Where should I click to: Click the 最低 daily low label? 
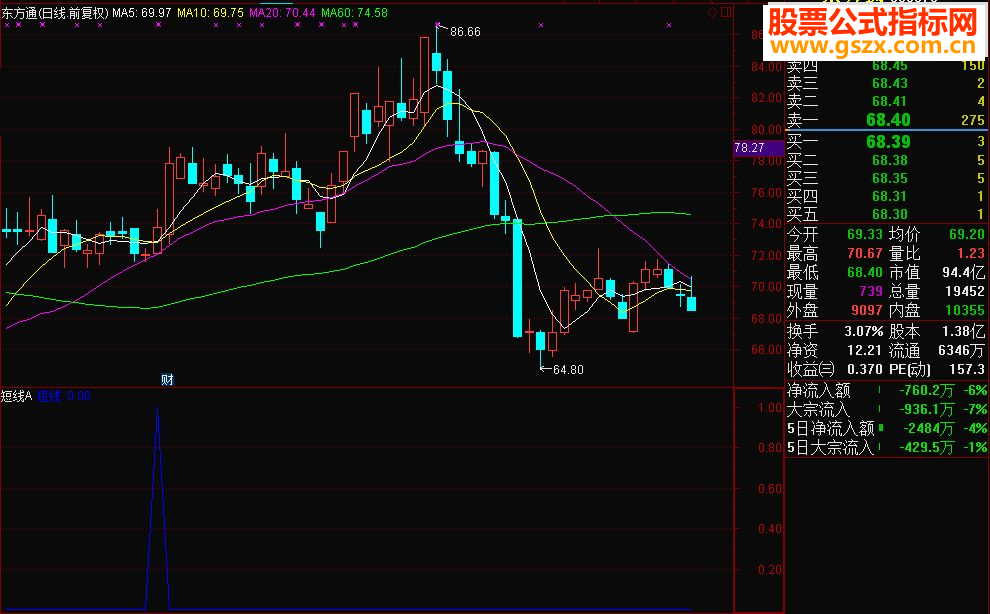(802, 272)
